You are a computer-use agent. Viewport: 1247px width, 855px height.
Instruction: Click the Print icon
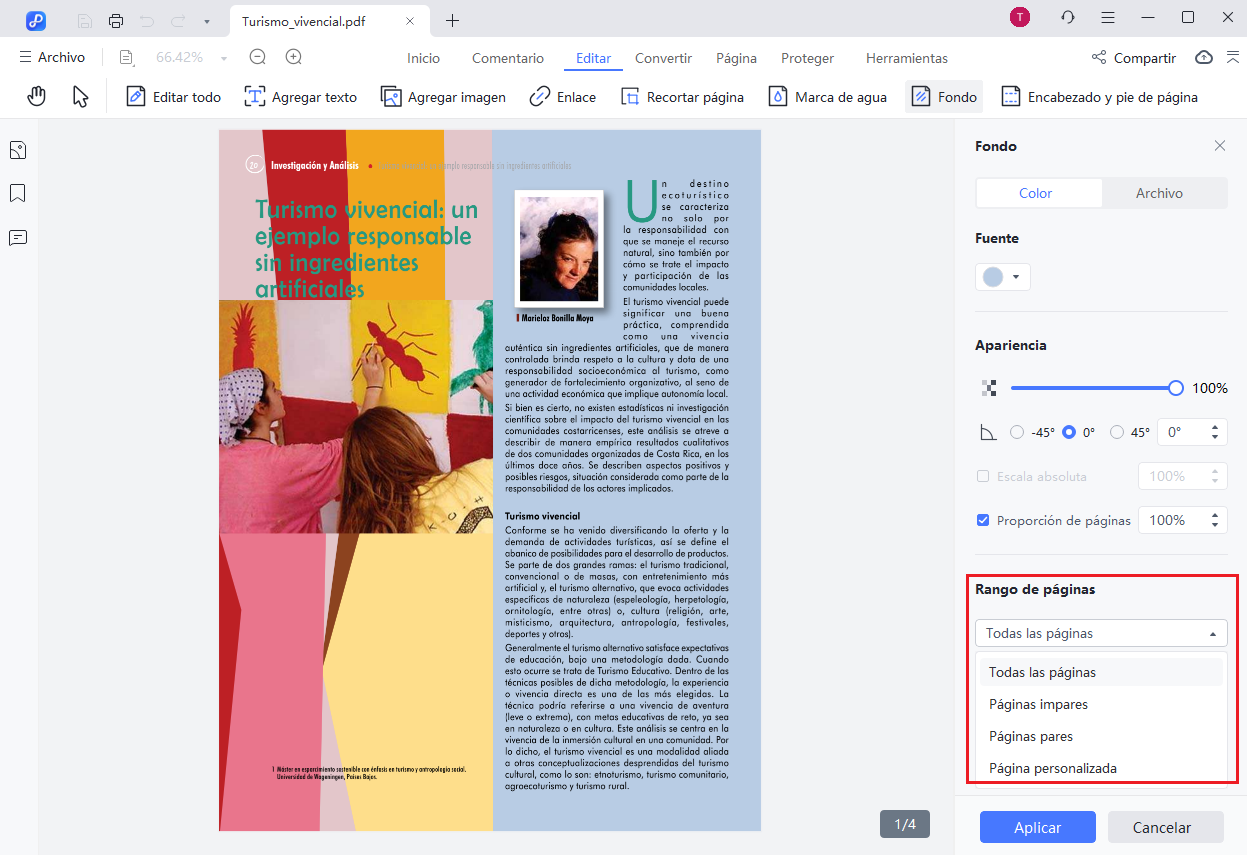(x=116, y=19)
